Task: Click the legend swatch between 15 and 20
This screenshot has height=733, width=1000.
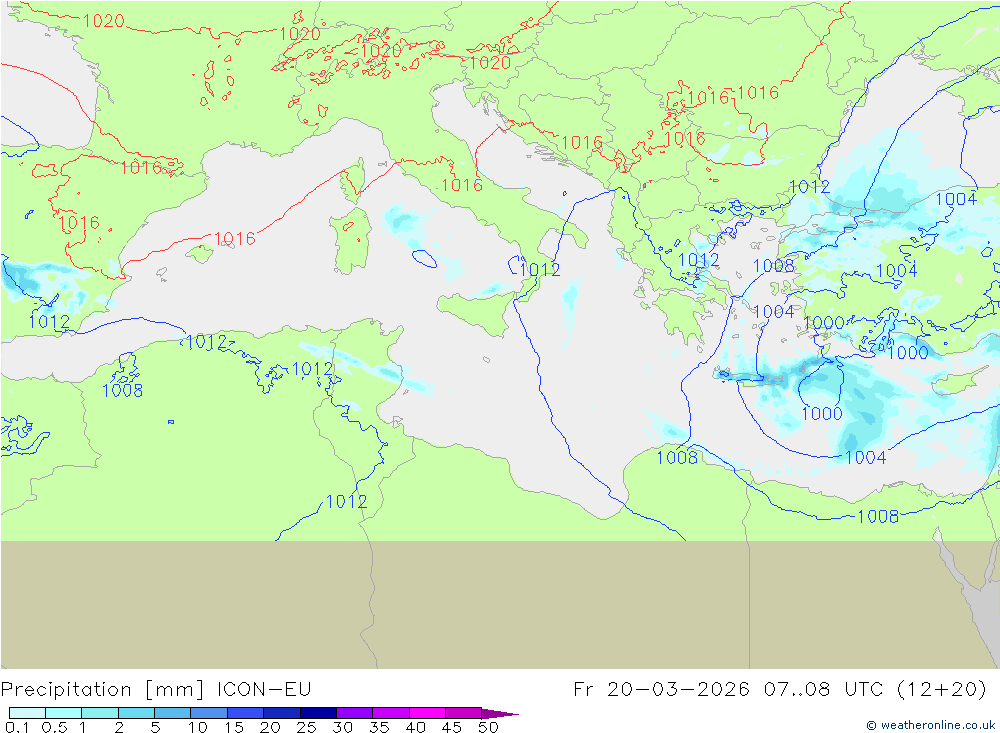Action: [x=246, y=713]
